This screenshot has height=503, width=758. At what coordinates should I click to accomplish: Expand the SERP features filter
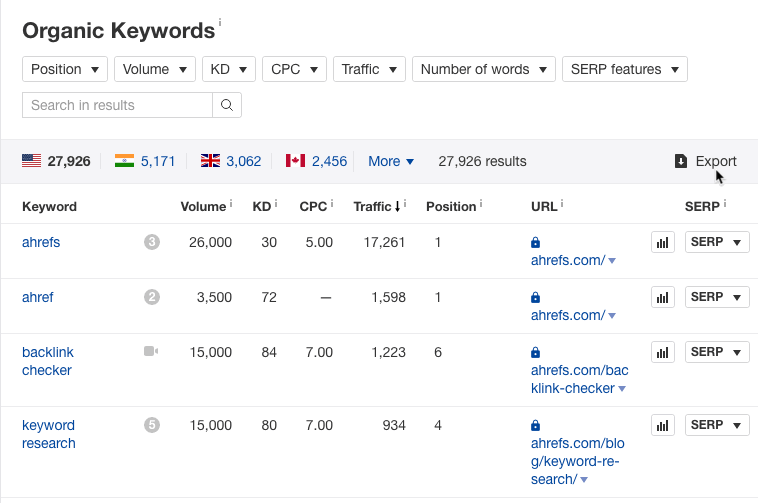[624, 69]
